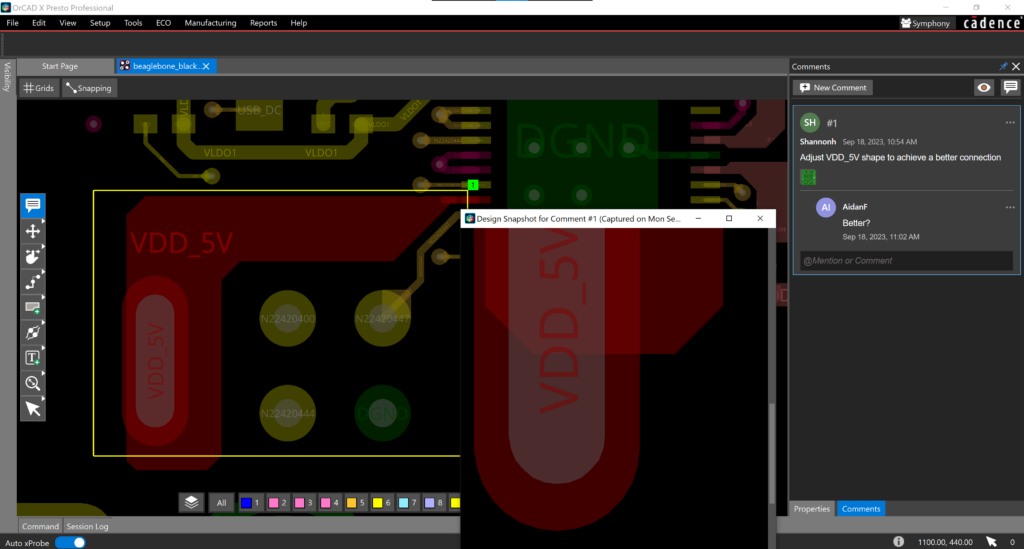Screen dimensions: 1024x549
Task: Open the Command tab
Action: click(x=40, y=526)
